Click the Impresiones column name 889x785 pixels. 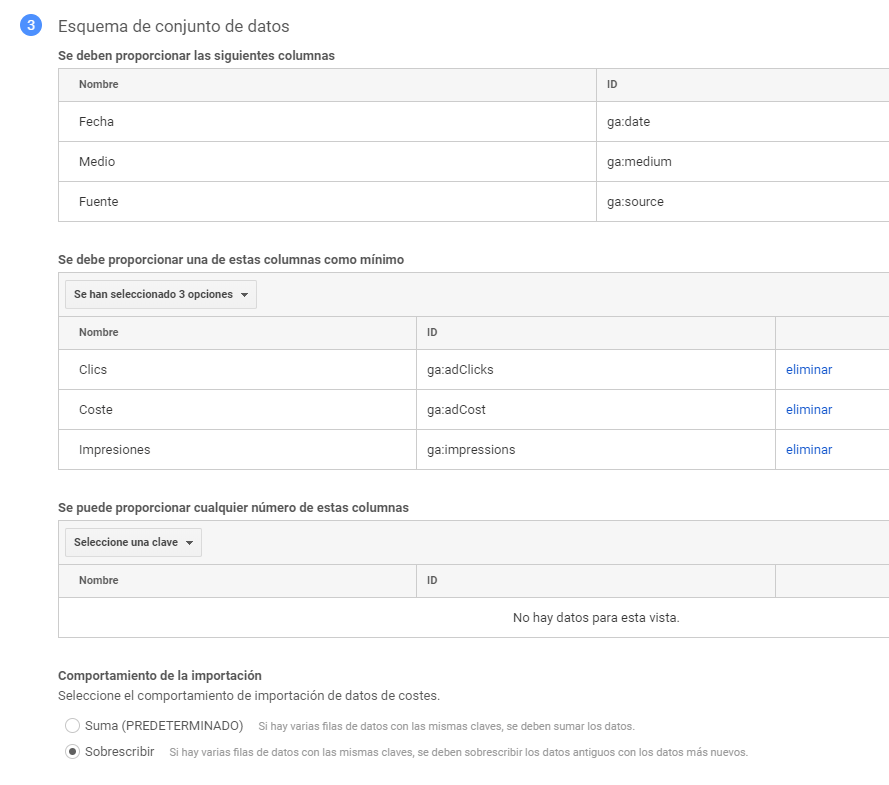tap(115, 449)
